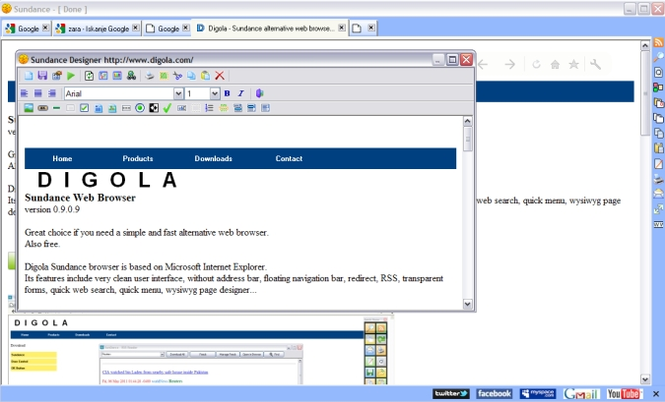The image size is (665, 402).
Task: Open the Facebook shortcut in bottom bar
Action: pos(494,394)
